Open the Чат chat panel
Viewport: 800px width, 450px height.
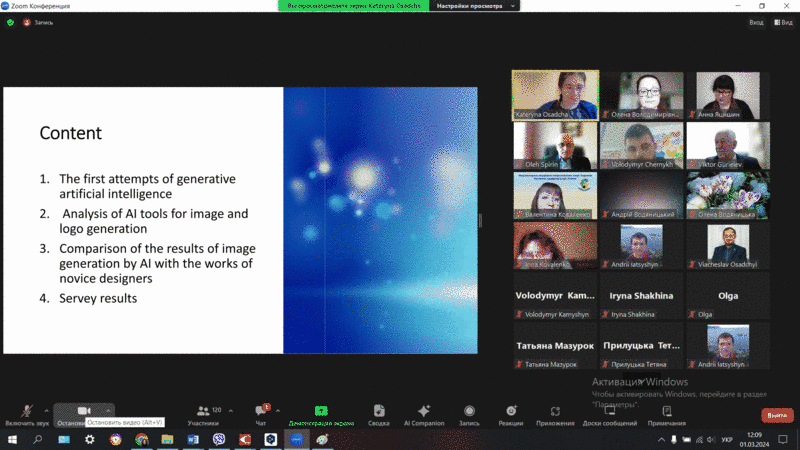click(x=261, y=413)
